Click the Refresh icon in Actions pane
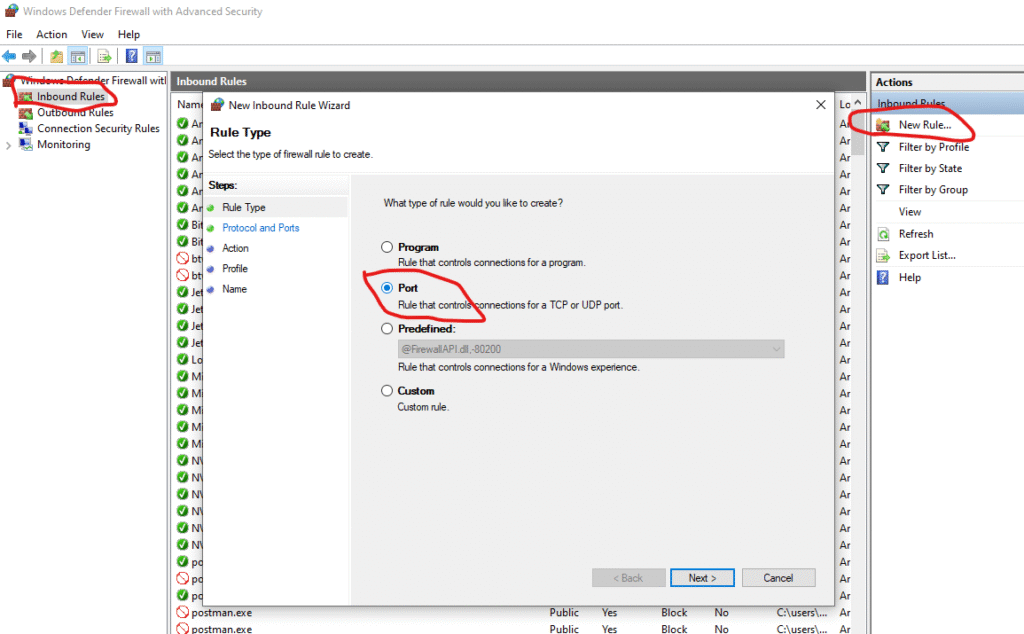This screenshot has height=634, width=1024. 883,234
